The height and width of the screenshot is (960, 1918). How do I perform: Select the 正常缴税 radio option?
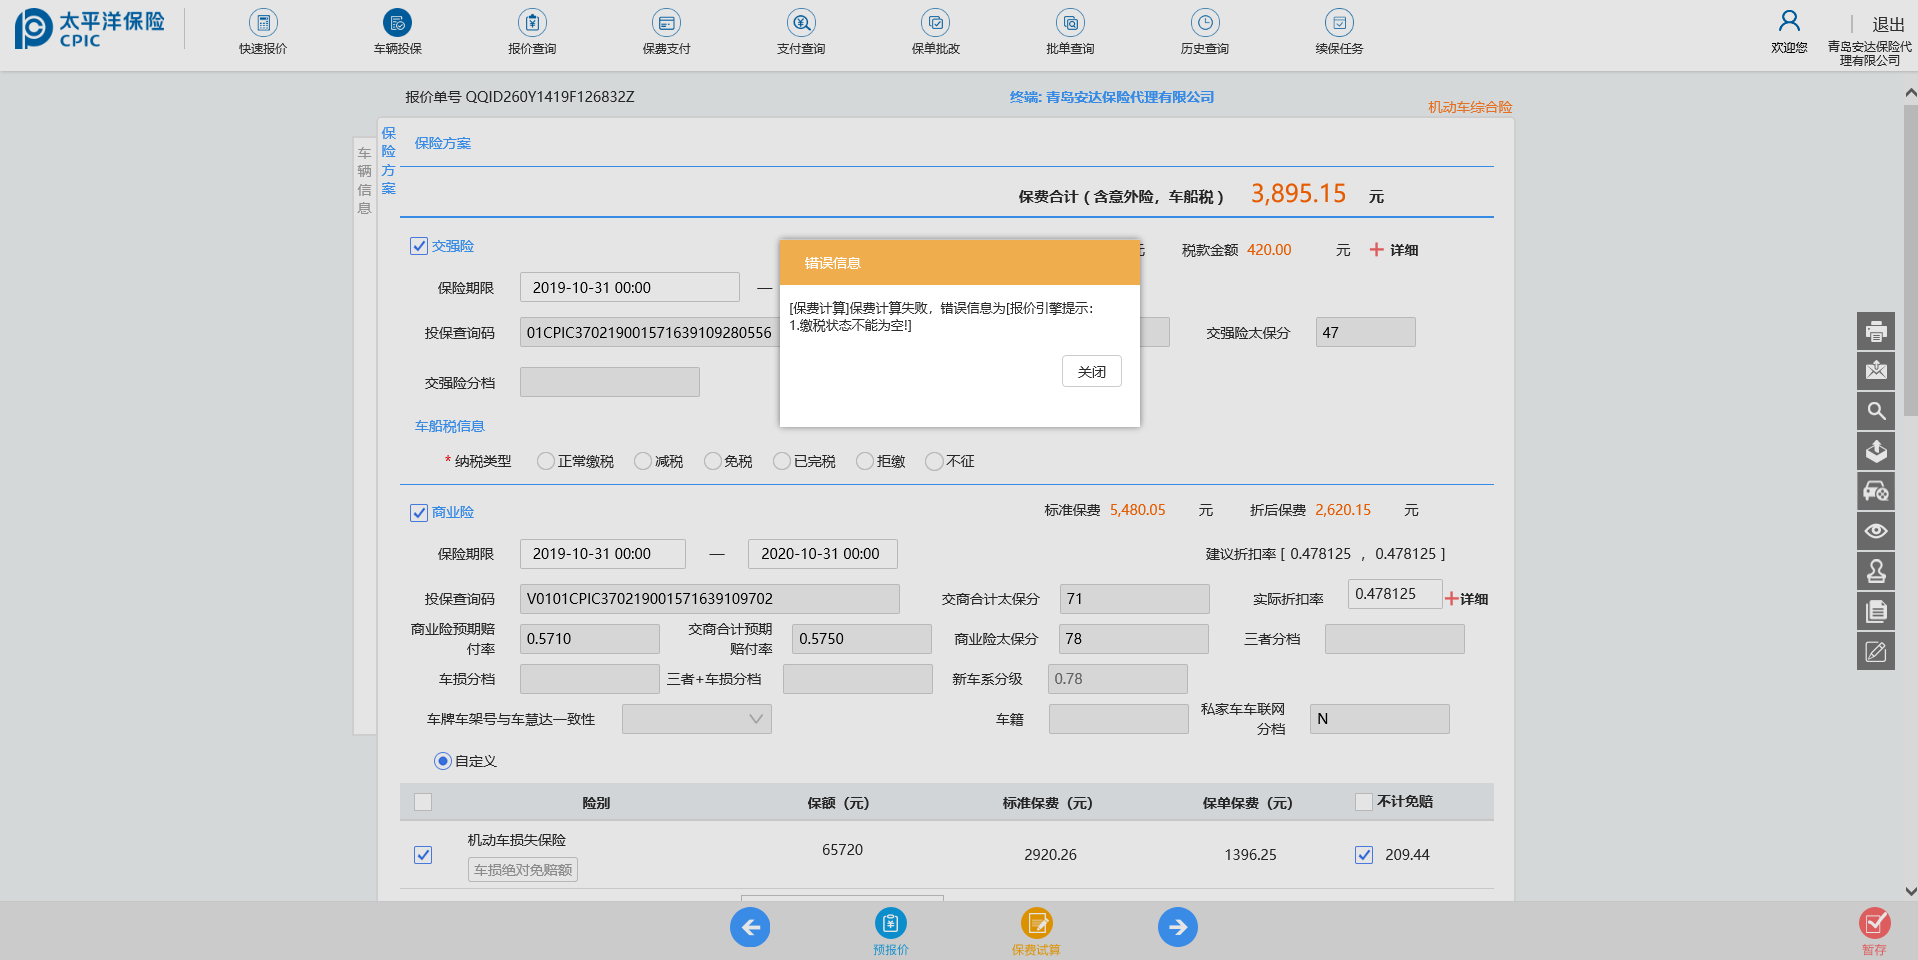tap(546, 461)
